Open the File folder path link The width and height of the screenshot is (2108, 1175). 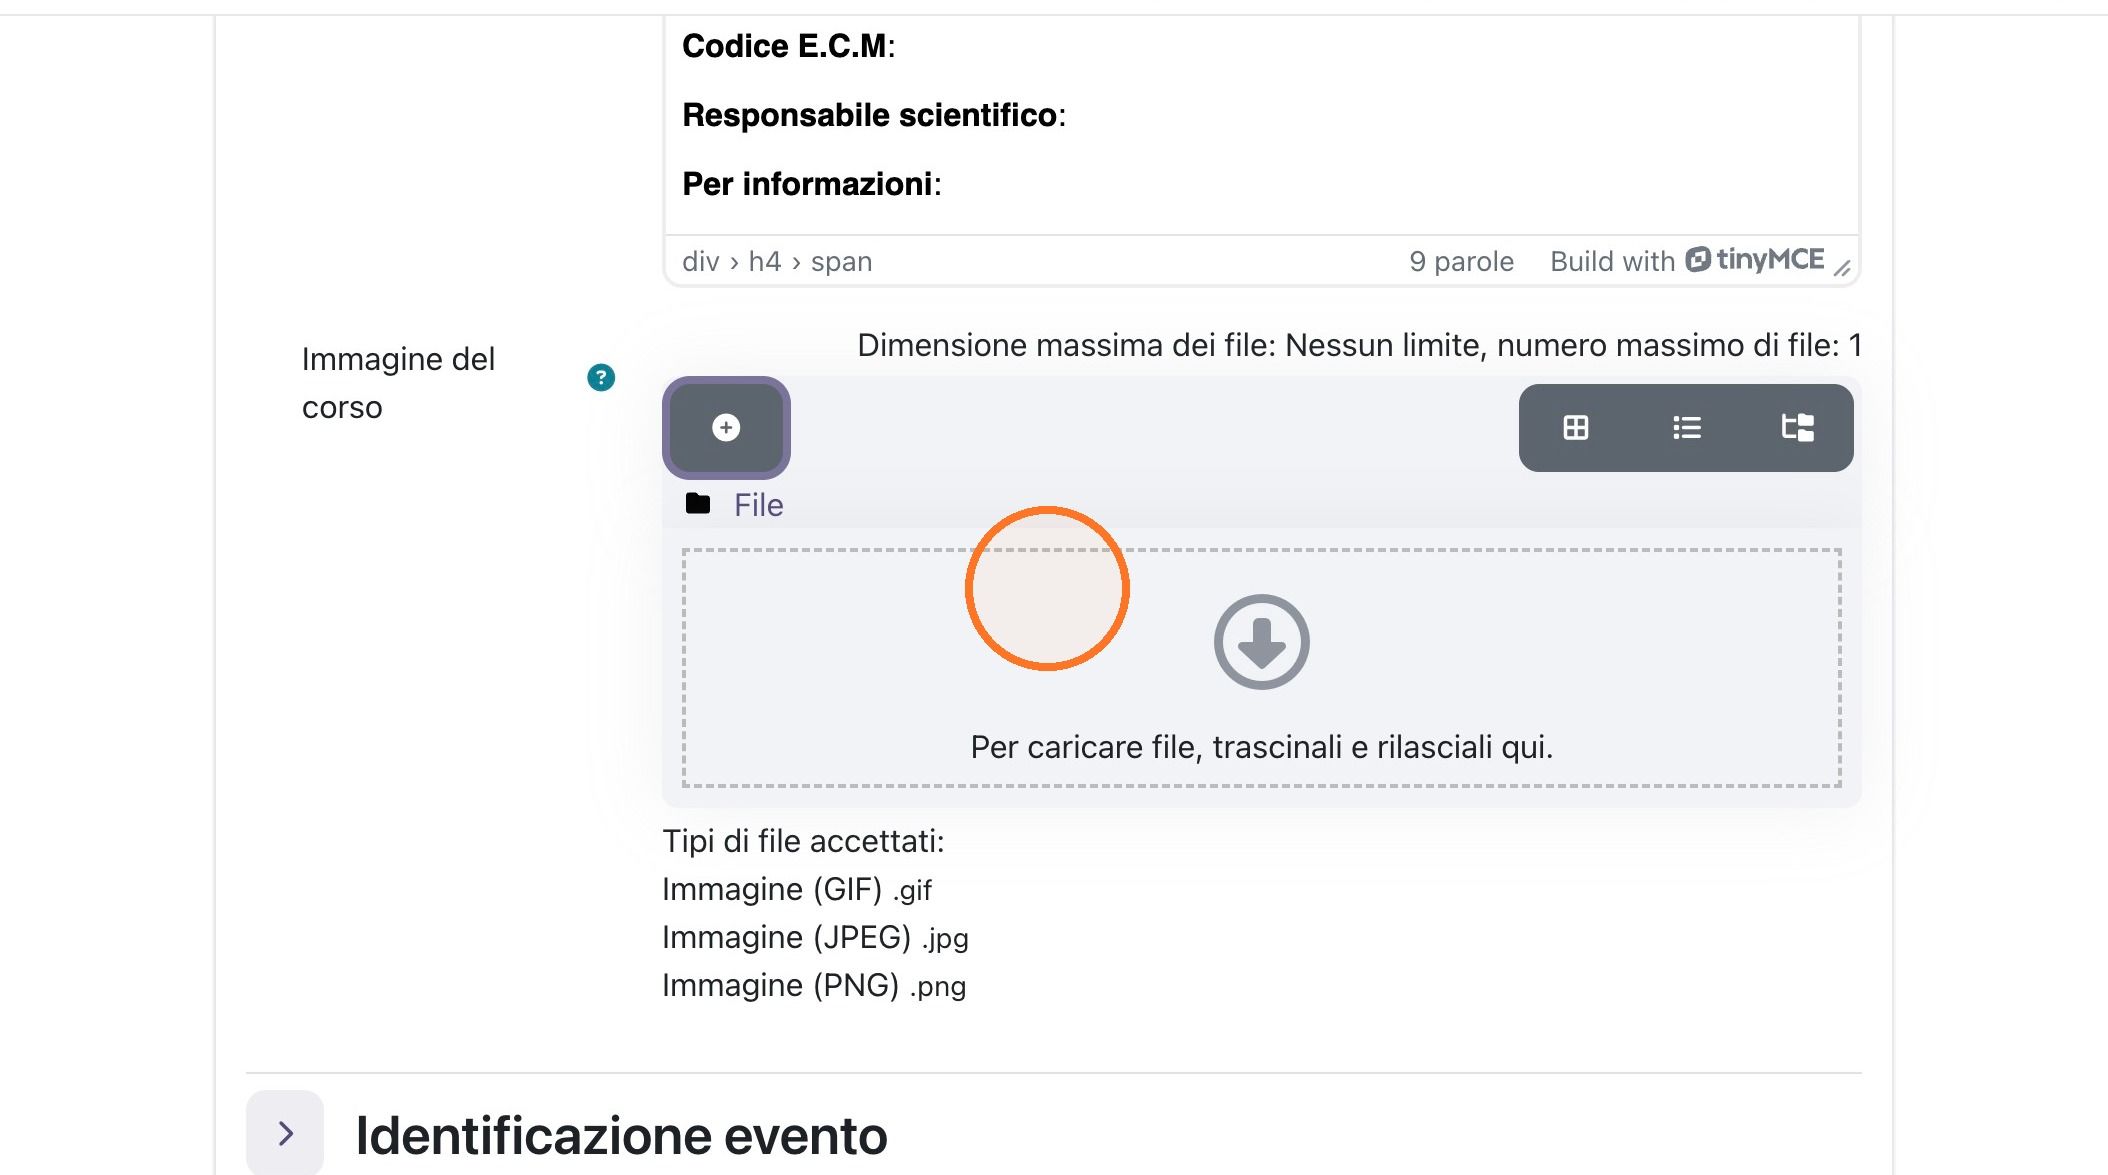tap(758, 505)
